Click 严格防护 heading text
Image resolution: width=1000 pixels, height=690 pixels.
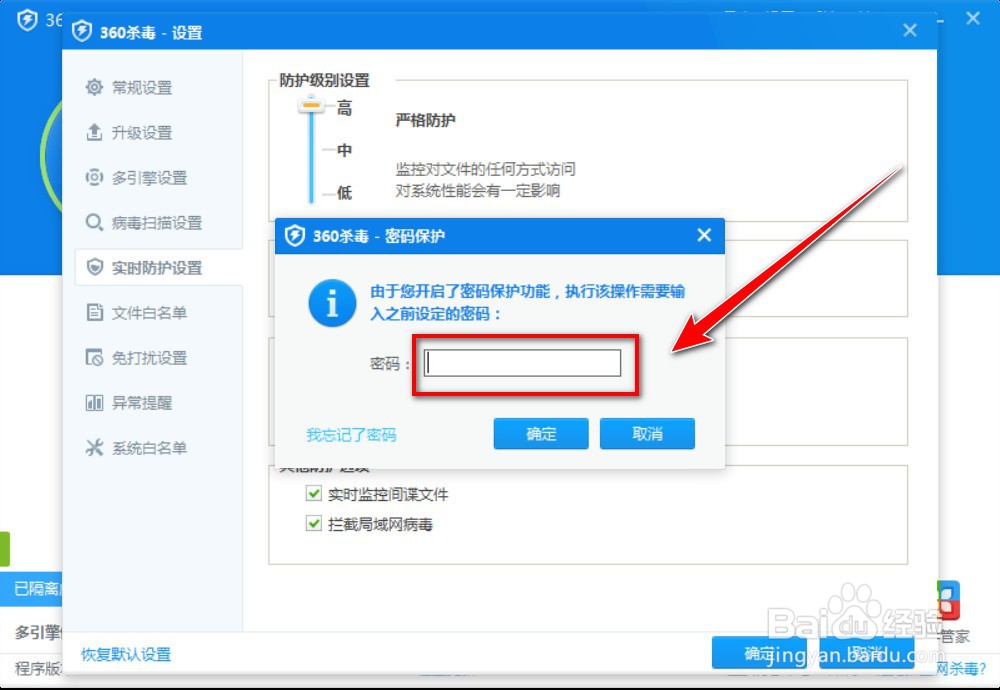(x=425, y=120)
